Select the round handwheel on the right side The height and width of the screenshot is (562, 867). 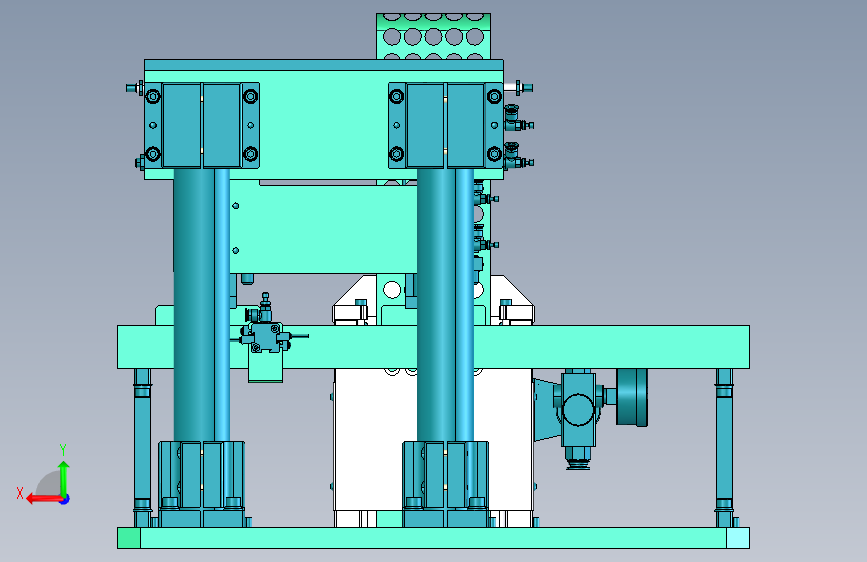[632, 397]
